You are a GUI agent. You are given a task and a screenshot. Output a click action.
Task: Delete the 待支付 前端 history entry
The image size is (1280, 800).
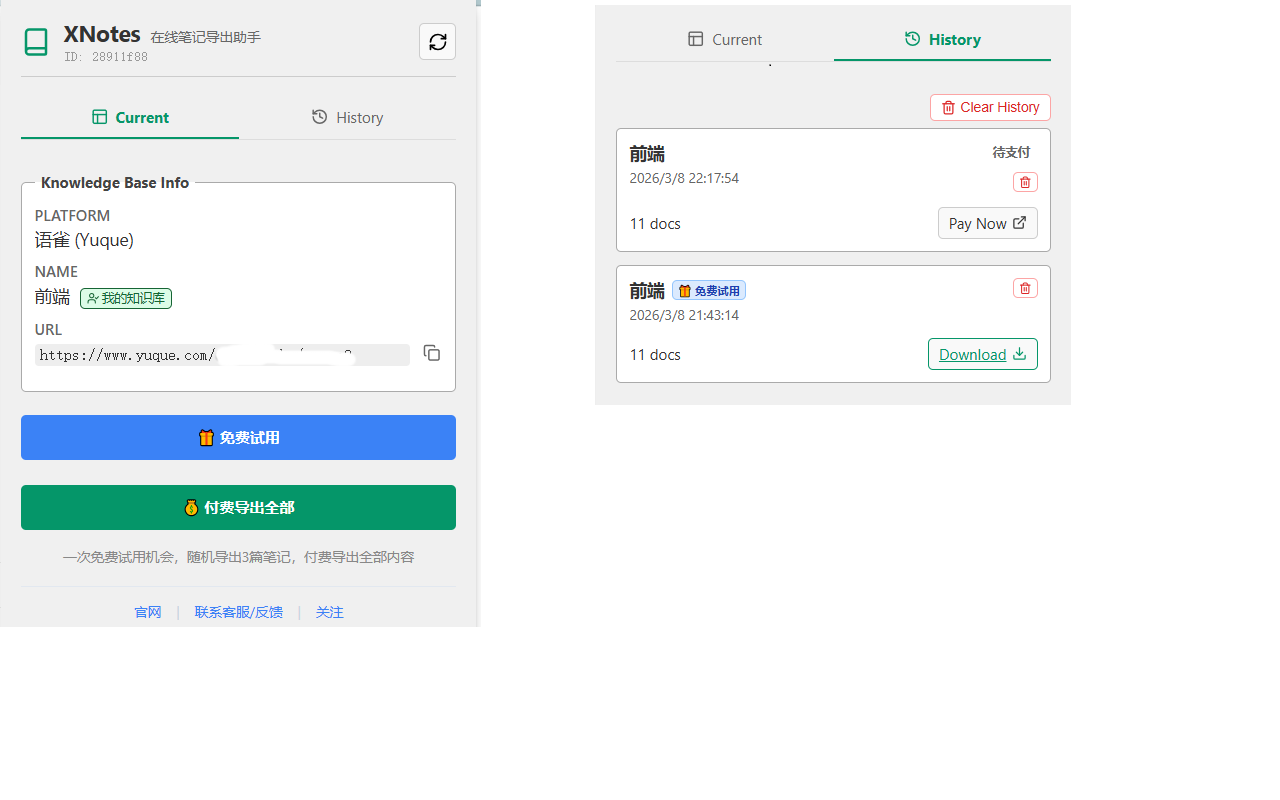pos(1025,182)
